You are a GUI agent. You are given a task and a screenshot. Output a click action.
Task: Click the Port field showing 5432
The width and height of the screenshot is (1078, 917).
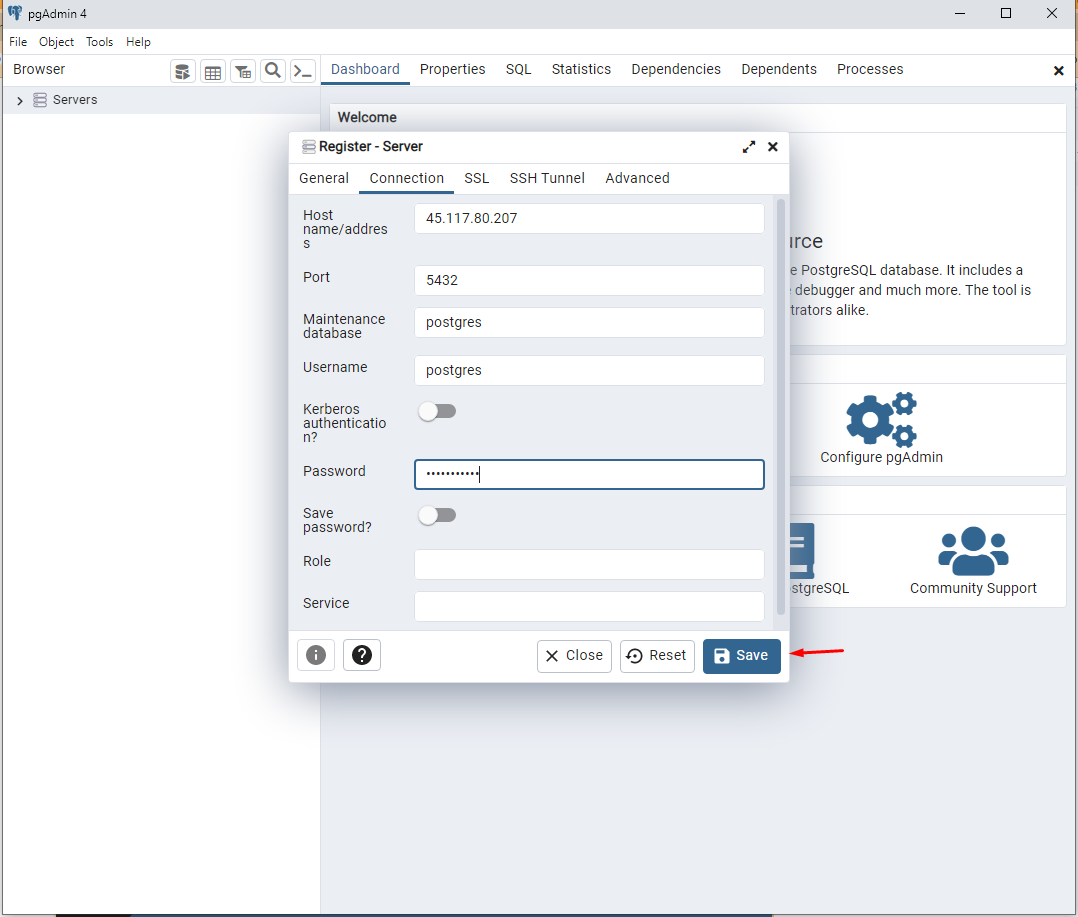pyautogui.click(x=589, y=280)
